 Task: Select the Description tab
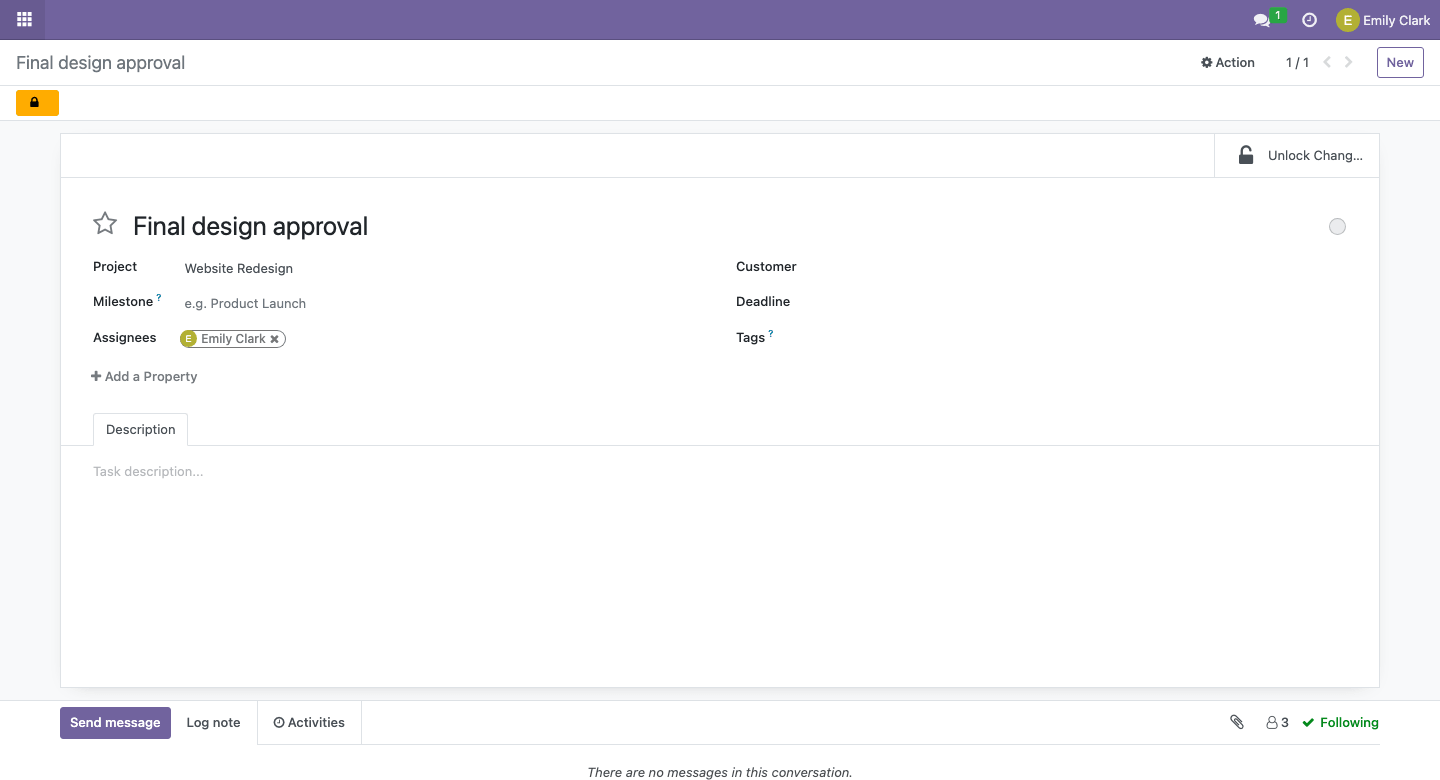(140, 429)
